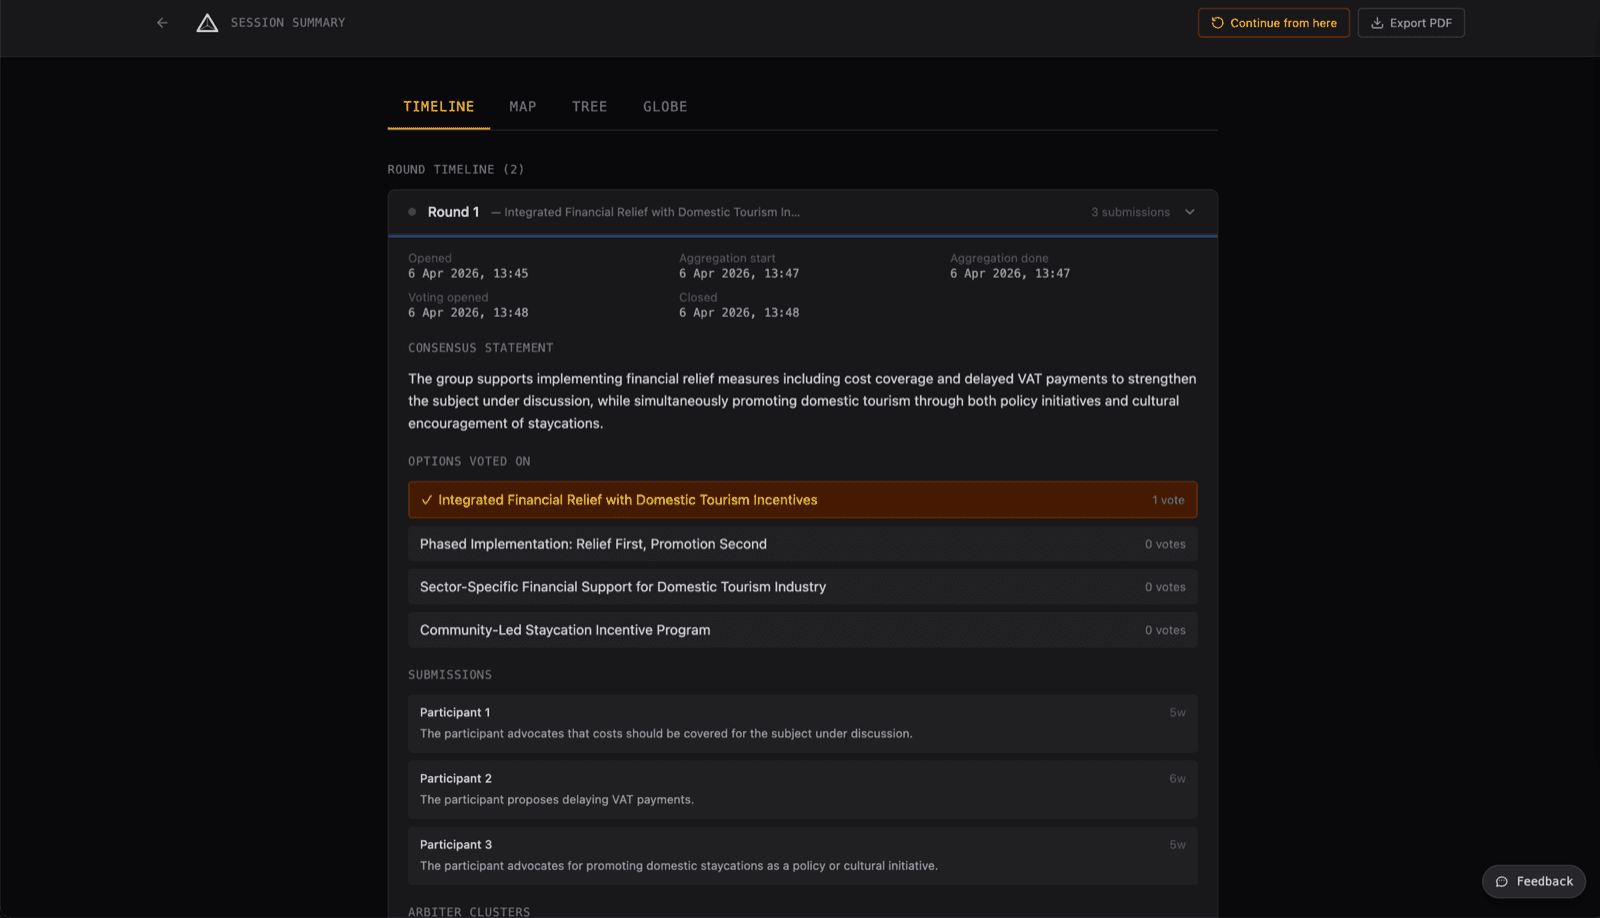Screen dimensions: 1600x918
Task: Click the 1 vote count label
Action: [x=1168, y=500]
